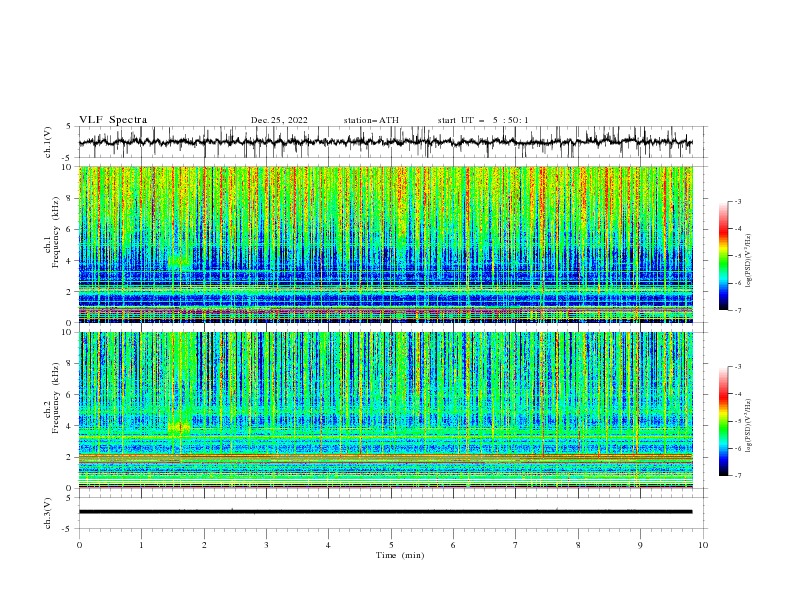Click the lower 'log(PSD)(V²/Hz)' scale label
The width and height of the screenshot is (792, 612).
click(x=748, y=426)
